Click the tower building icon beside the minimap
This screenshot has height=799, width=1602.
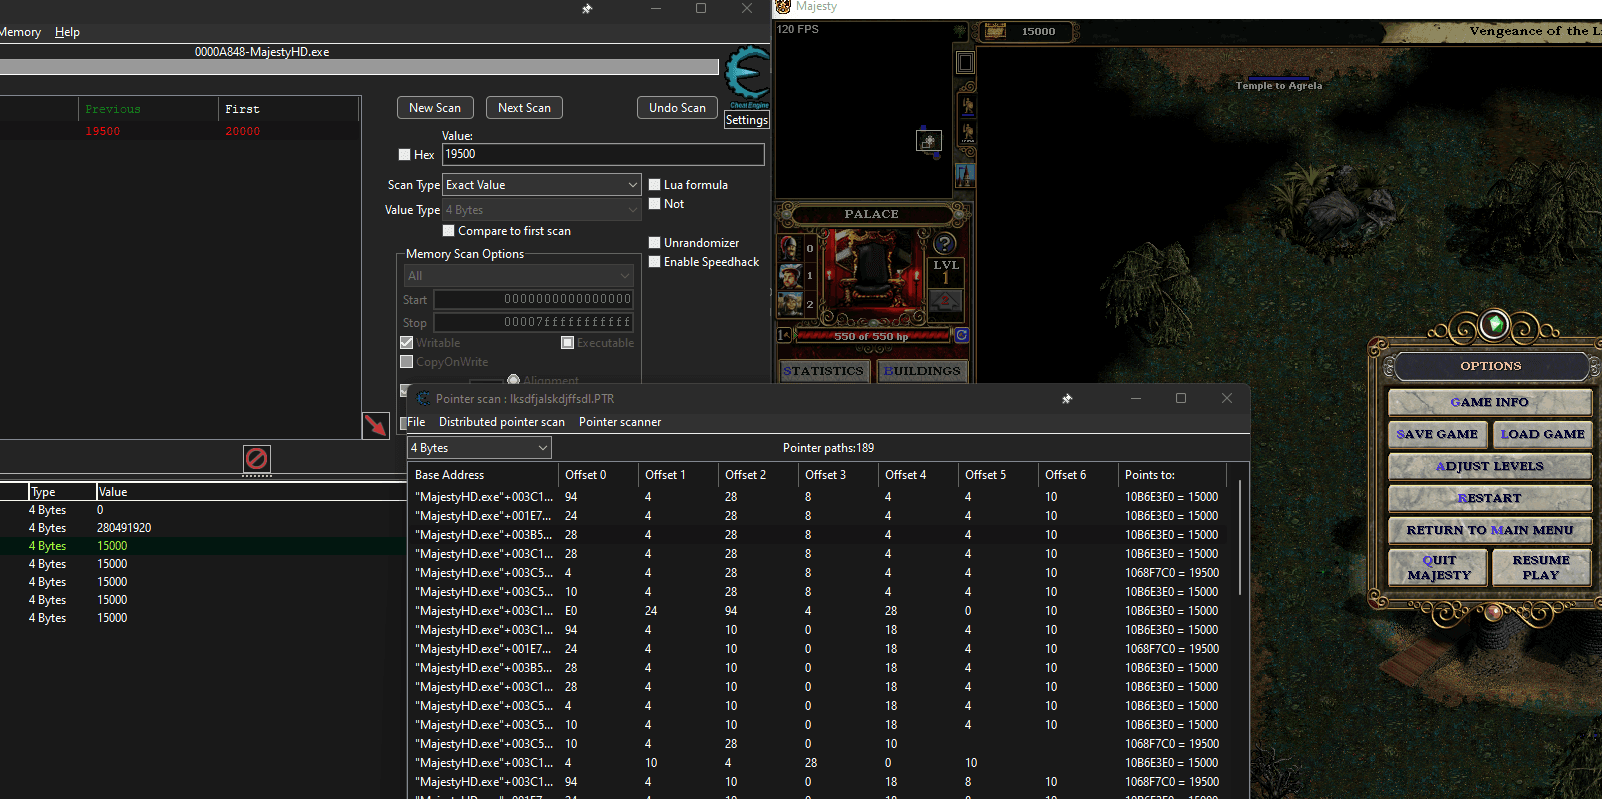point(965,175)
